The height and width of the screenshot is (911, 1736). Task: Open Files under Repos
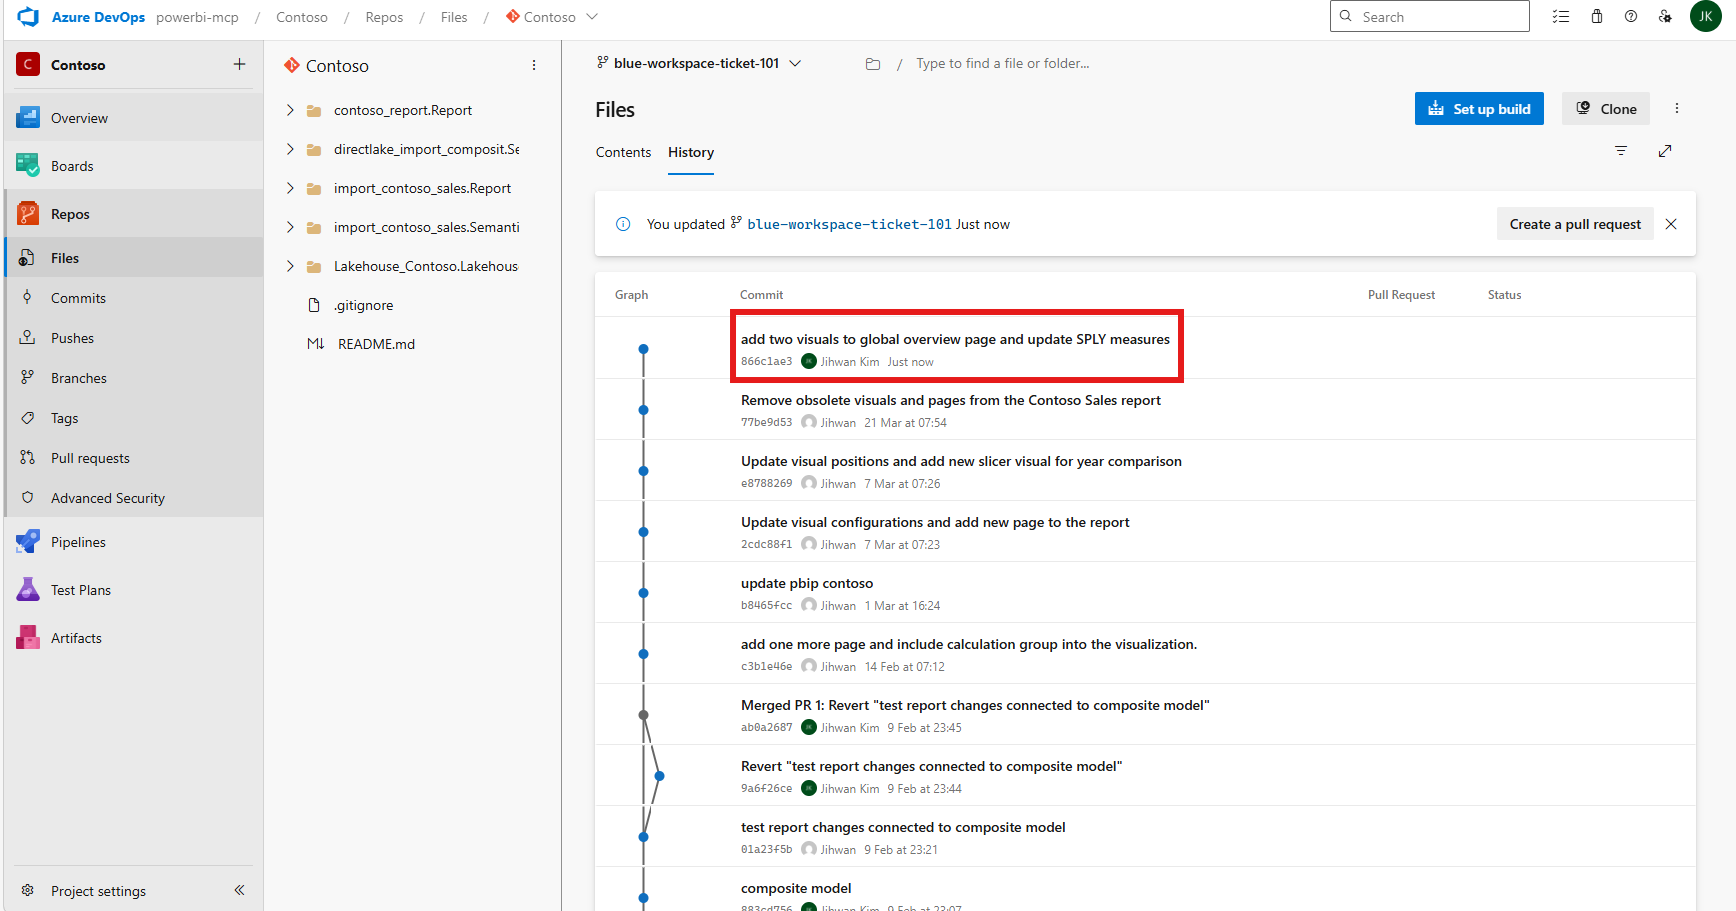coord(134,258)
